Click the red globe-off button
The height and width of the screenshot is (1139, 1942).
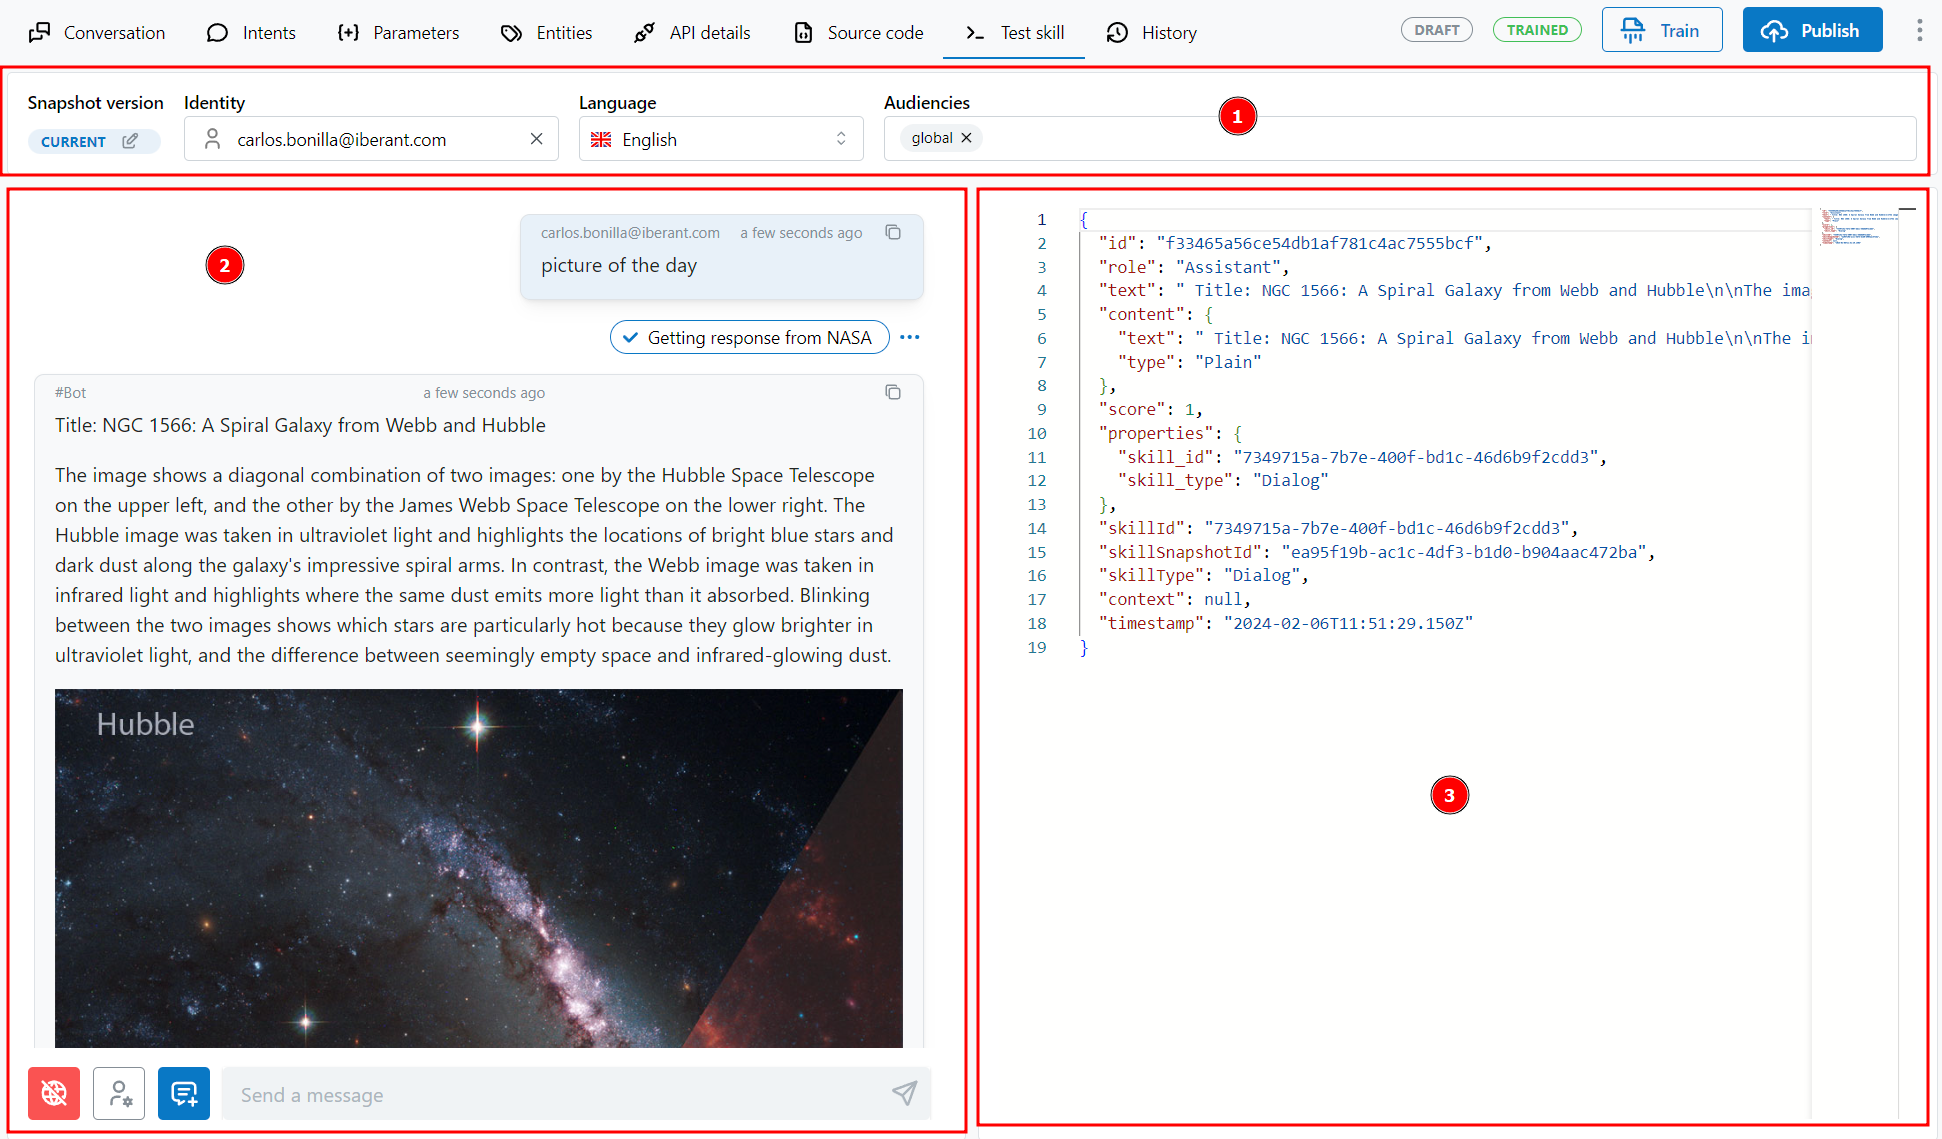coord(54,1093)
